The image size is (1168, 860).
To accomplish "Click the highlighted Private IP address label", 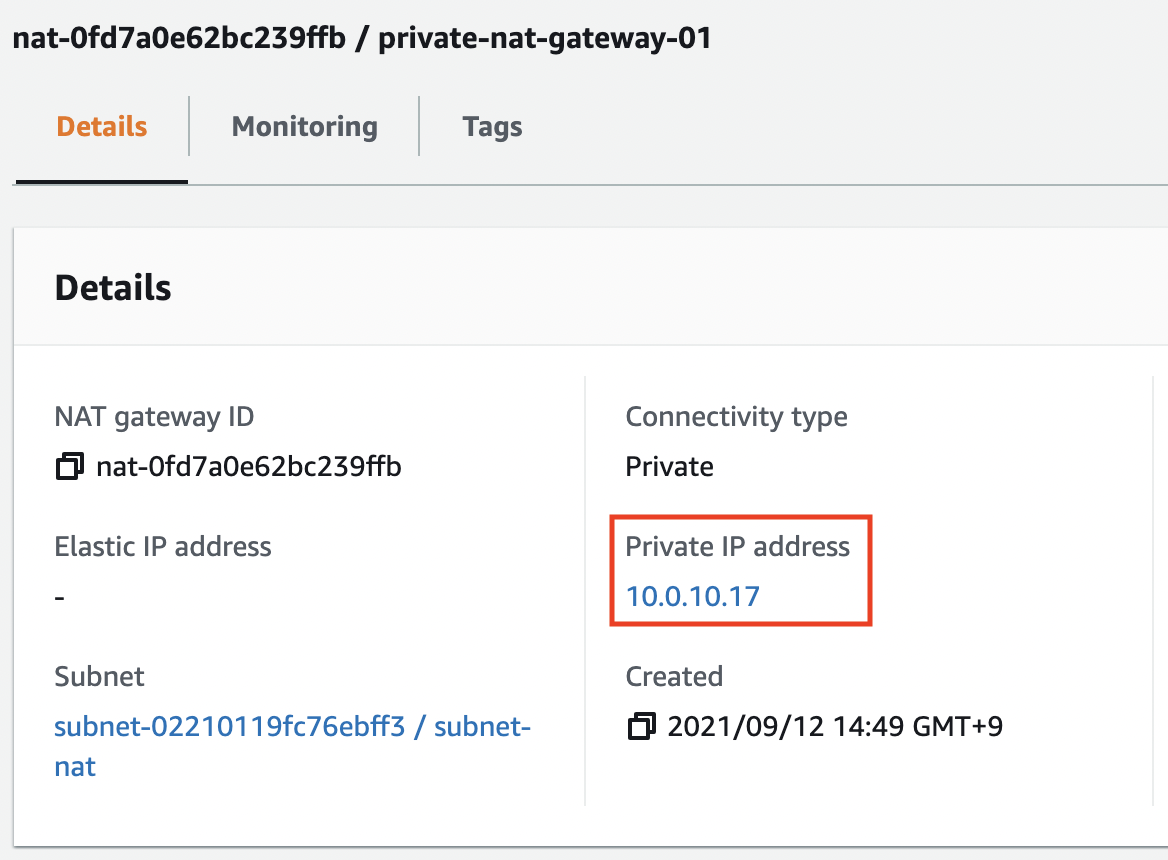I will pyautogui.click(x=737, y=546).
